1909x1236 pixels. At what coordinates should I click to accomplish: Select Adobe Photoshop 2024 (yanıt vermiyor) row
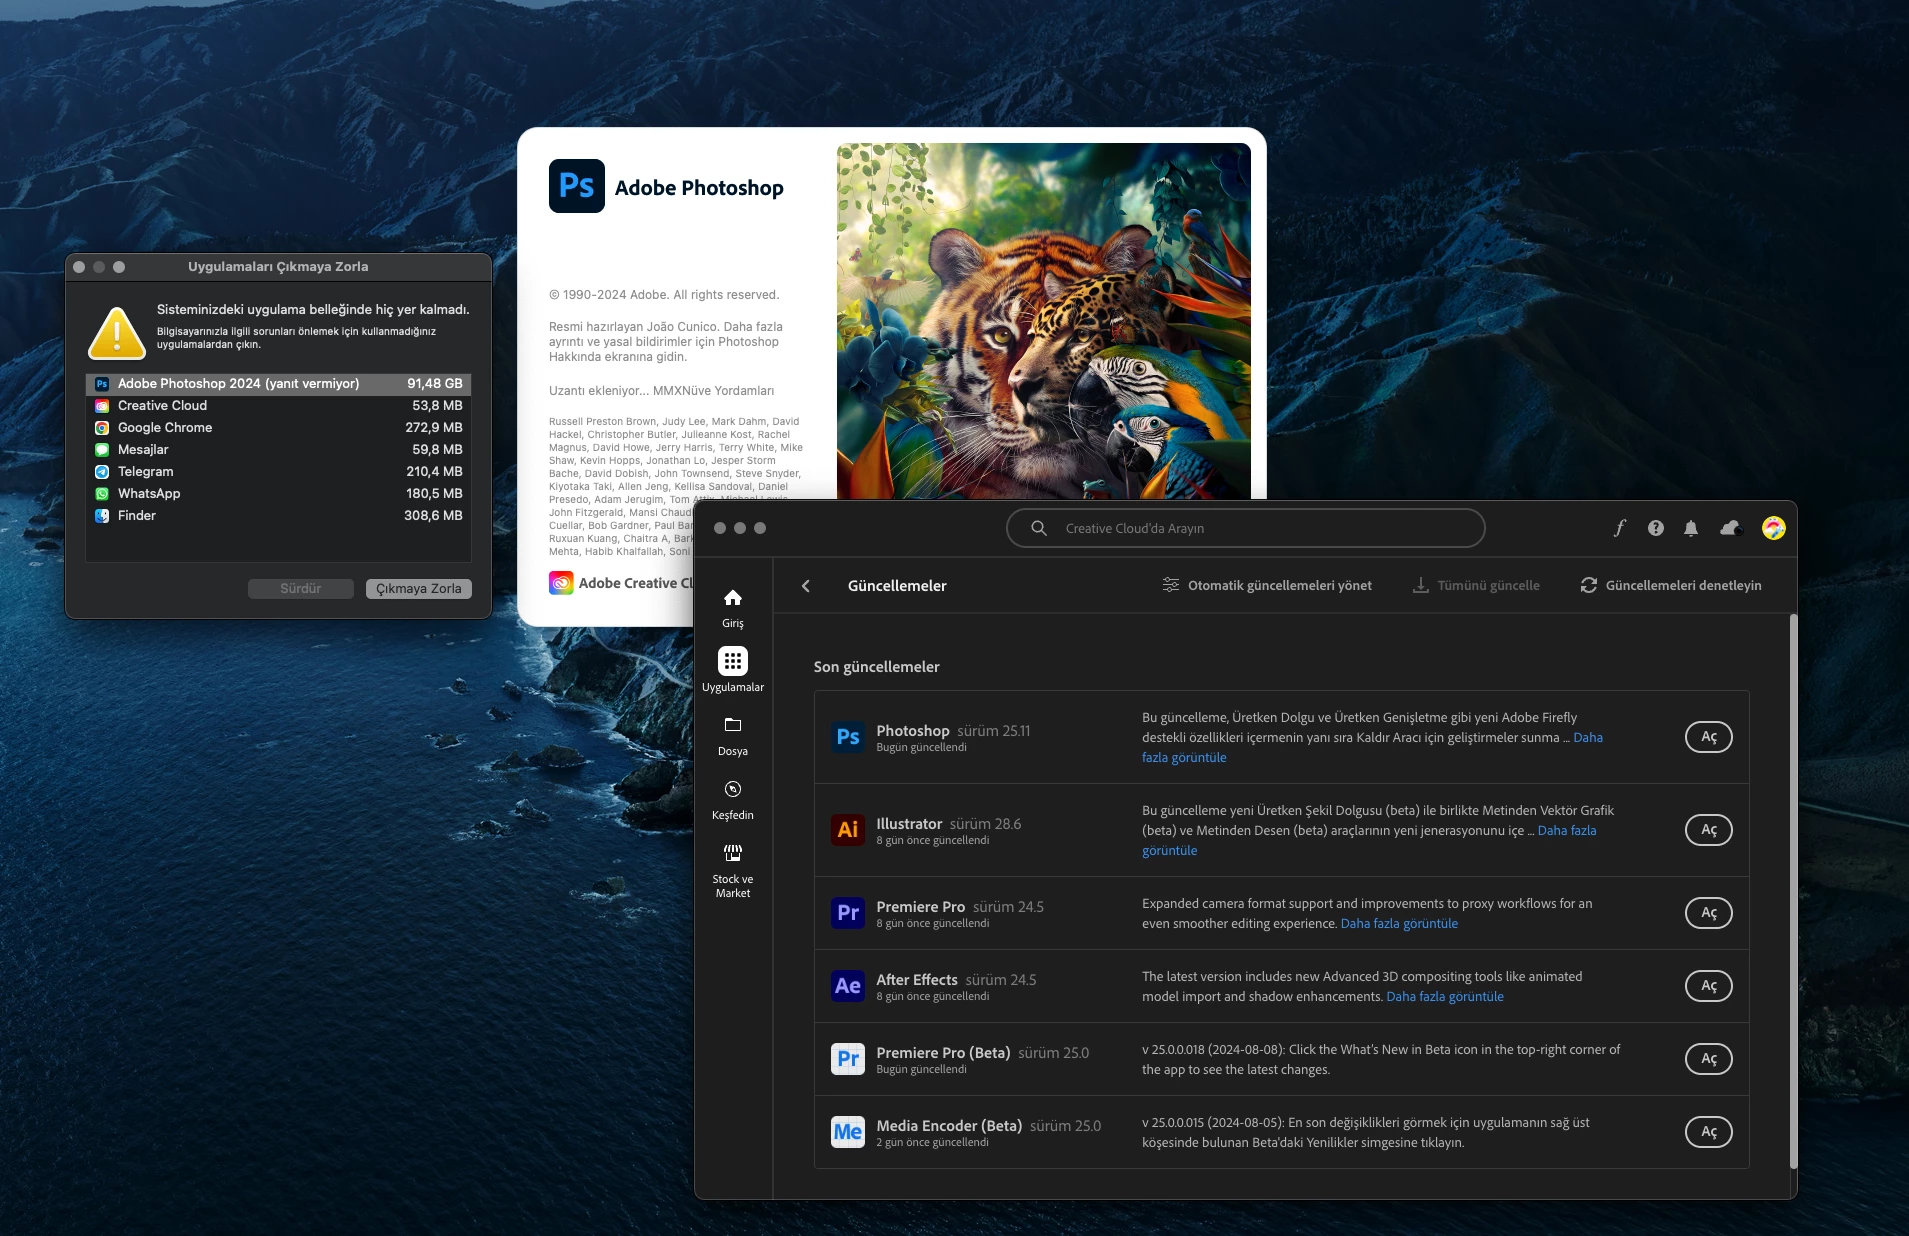pos(278,384)
